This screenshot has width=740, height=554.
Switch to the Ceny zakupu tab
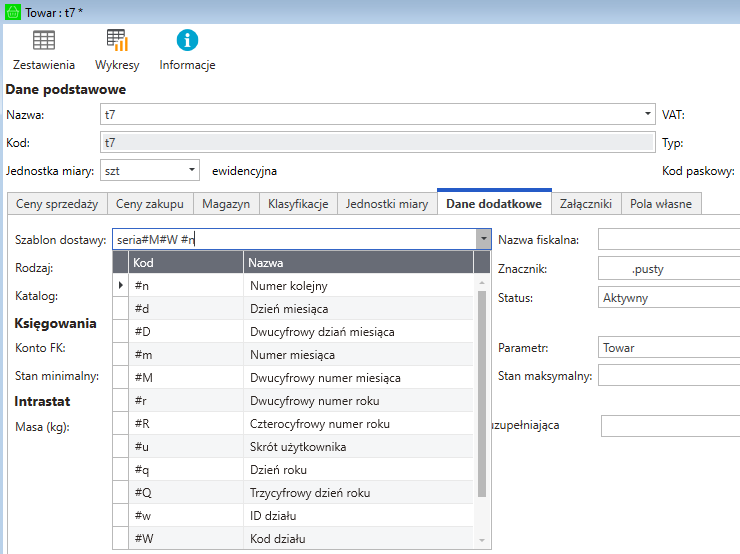tap(149, 204)
